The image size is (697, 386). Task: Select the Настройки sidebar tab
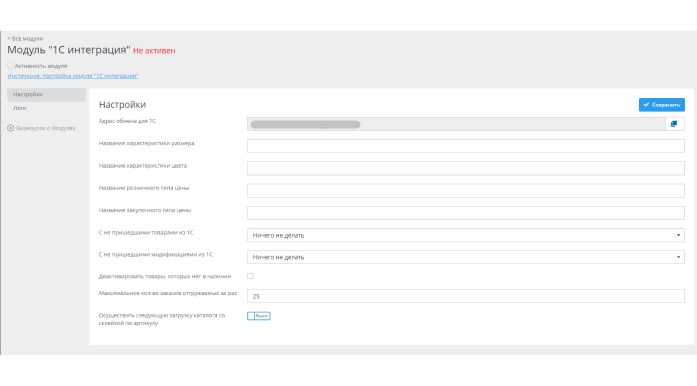pyautogui.click(x=46, y=95)
